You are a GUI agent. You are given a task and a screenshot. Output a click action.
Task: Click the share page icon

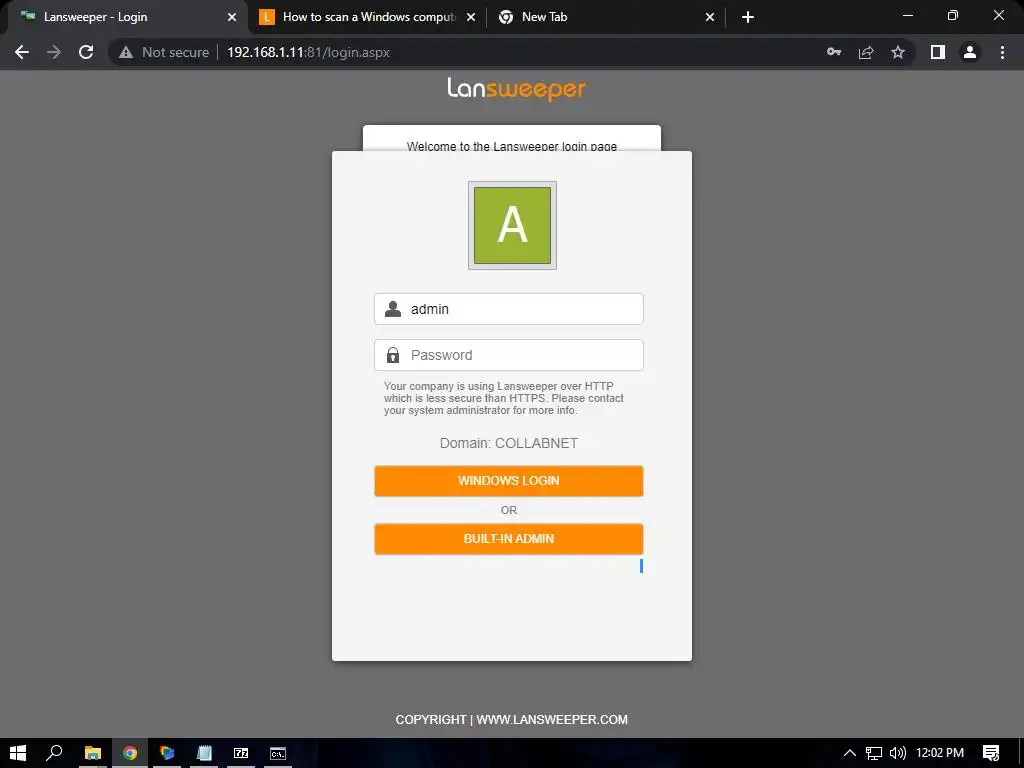click(866, 52)
